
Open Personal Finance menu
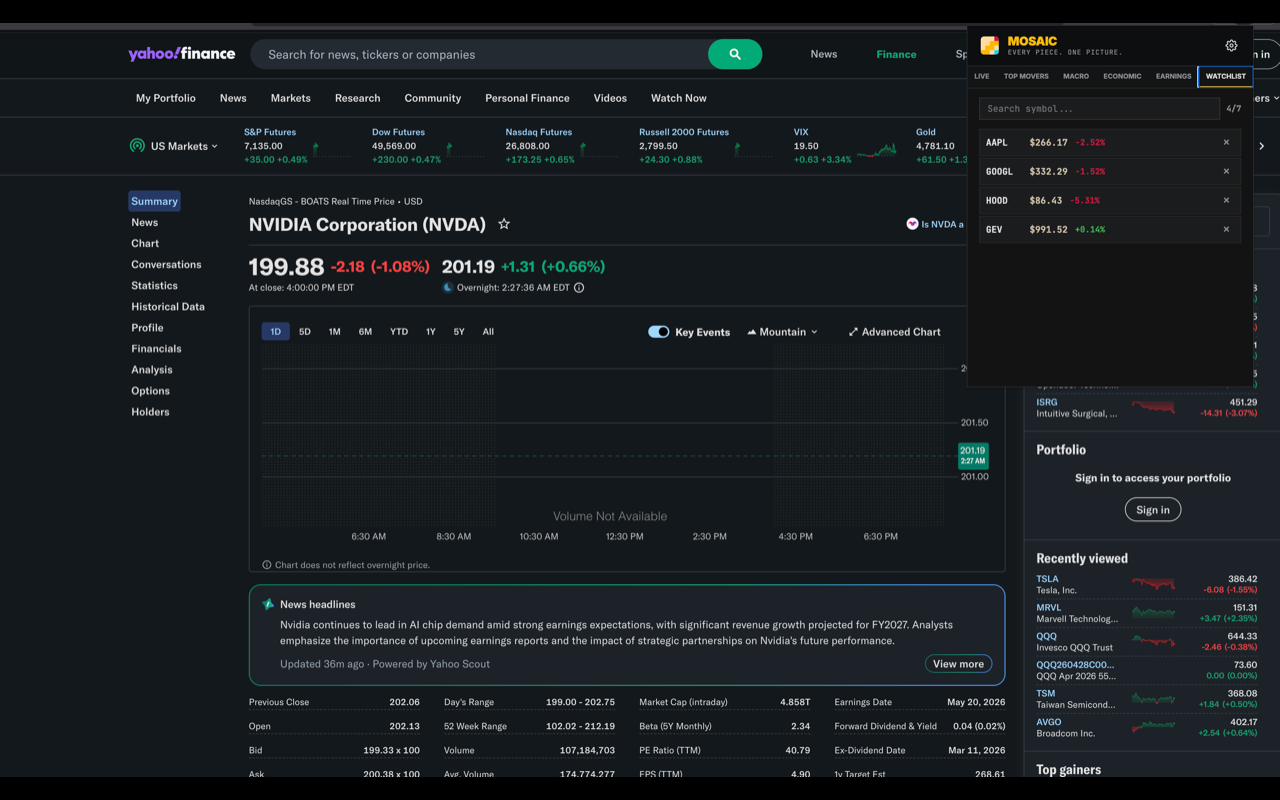527,98
